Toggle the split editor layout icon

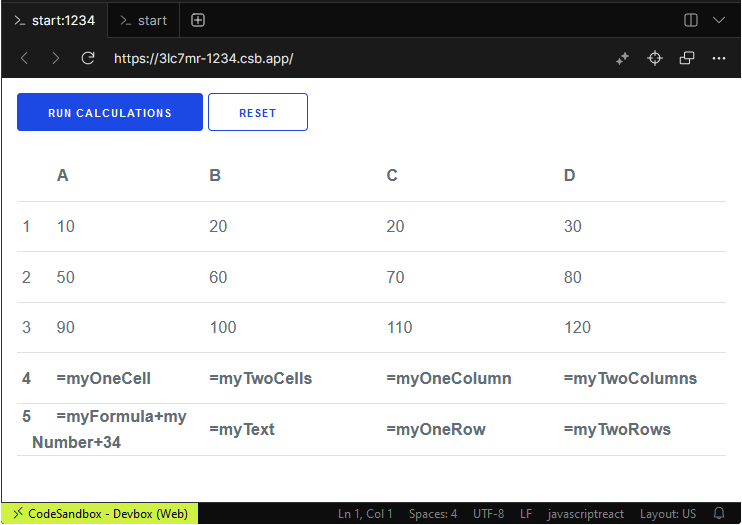pyautogui.click(x=691, y=20)
